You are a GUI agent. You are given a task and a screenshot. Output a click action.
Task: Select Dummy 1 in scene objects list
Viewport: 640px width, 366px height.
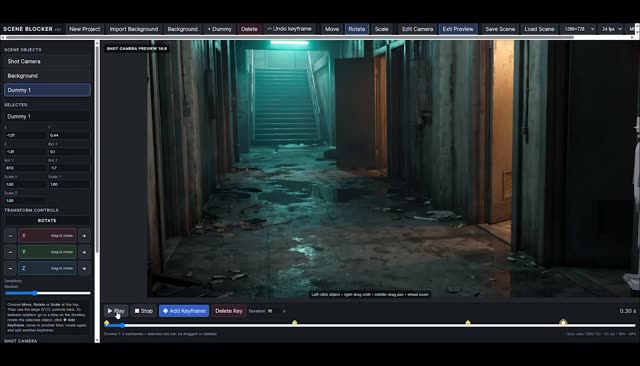click(47, 90)
